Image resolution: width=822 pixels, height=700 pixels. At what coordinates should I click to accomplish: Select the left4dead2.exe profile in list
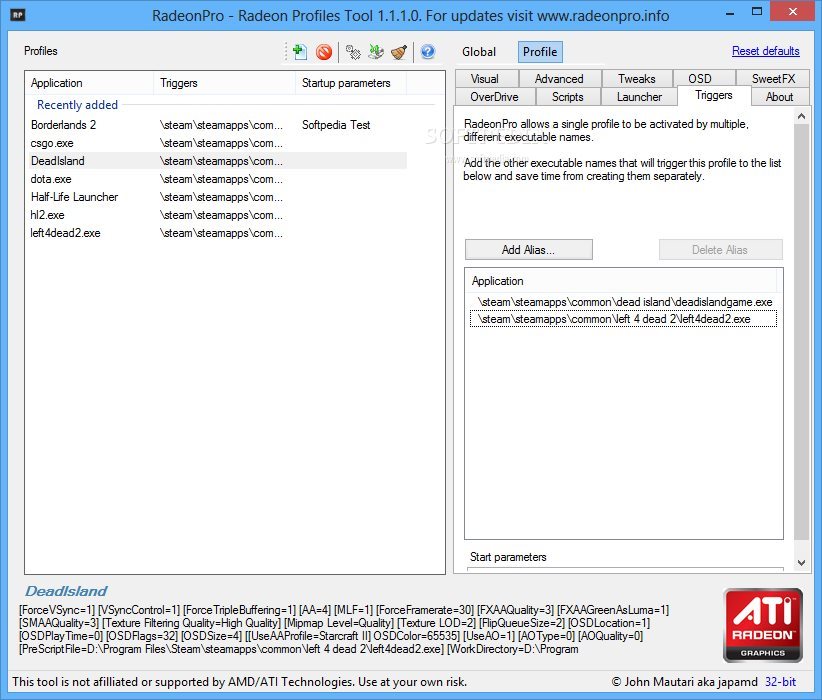(65, 233)
